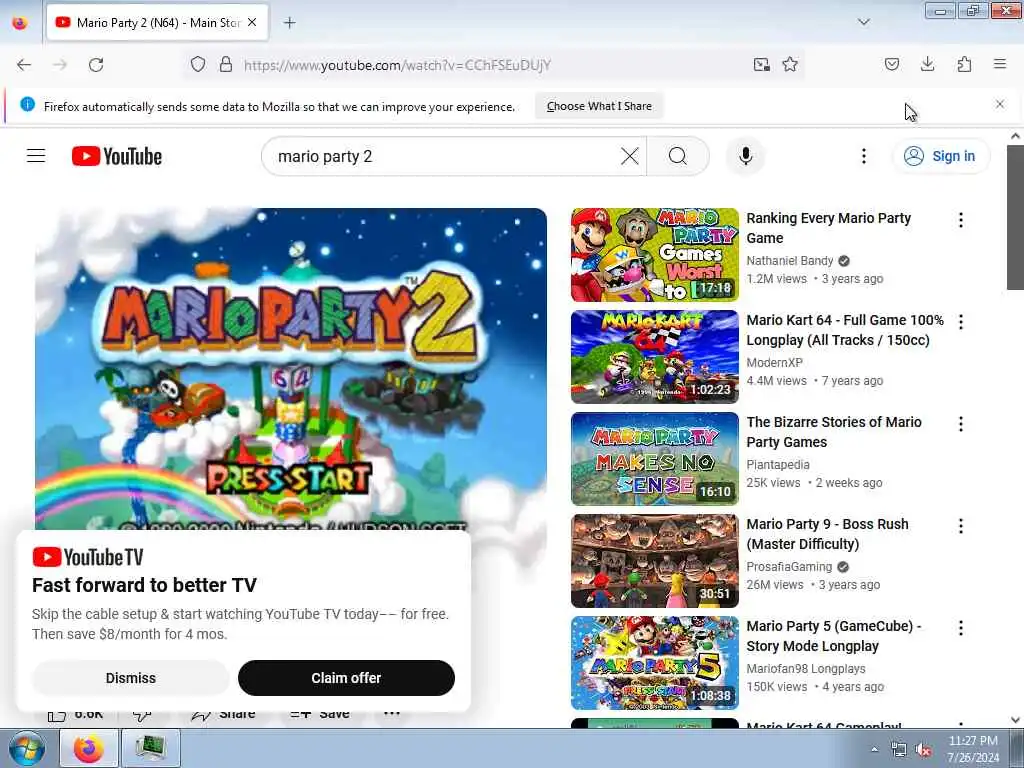Open title link Ranking Every Mario Party Game
This screenshot has width=1024, height=768.
coord(828,228)
